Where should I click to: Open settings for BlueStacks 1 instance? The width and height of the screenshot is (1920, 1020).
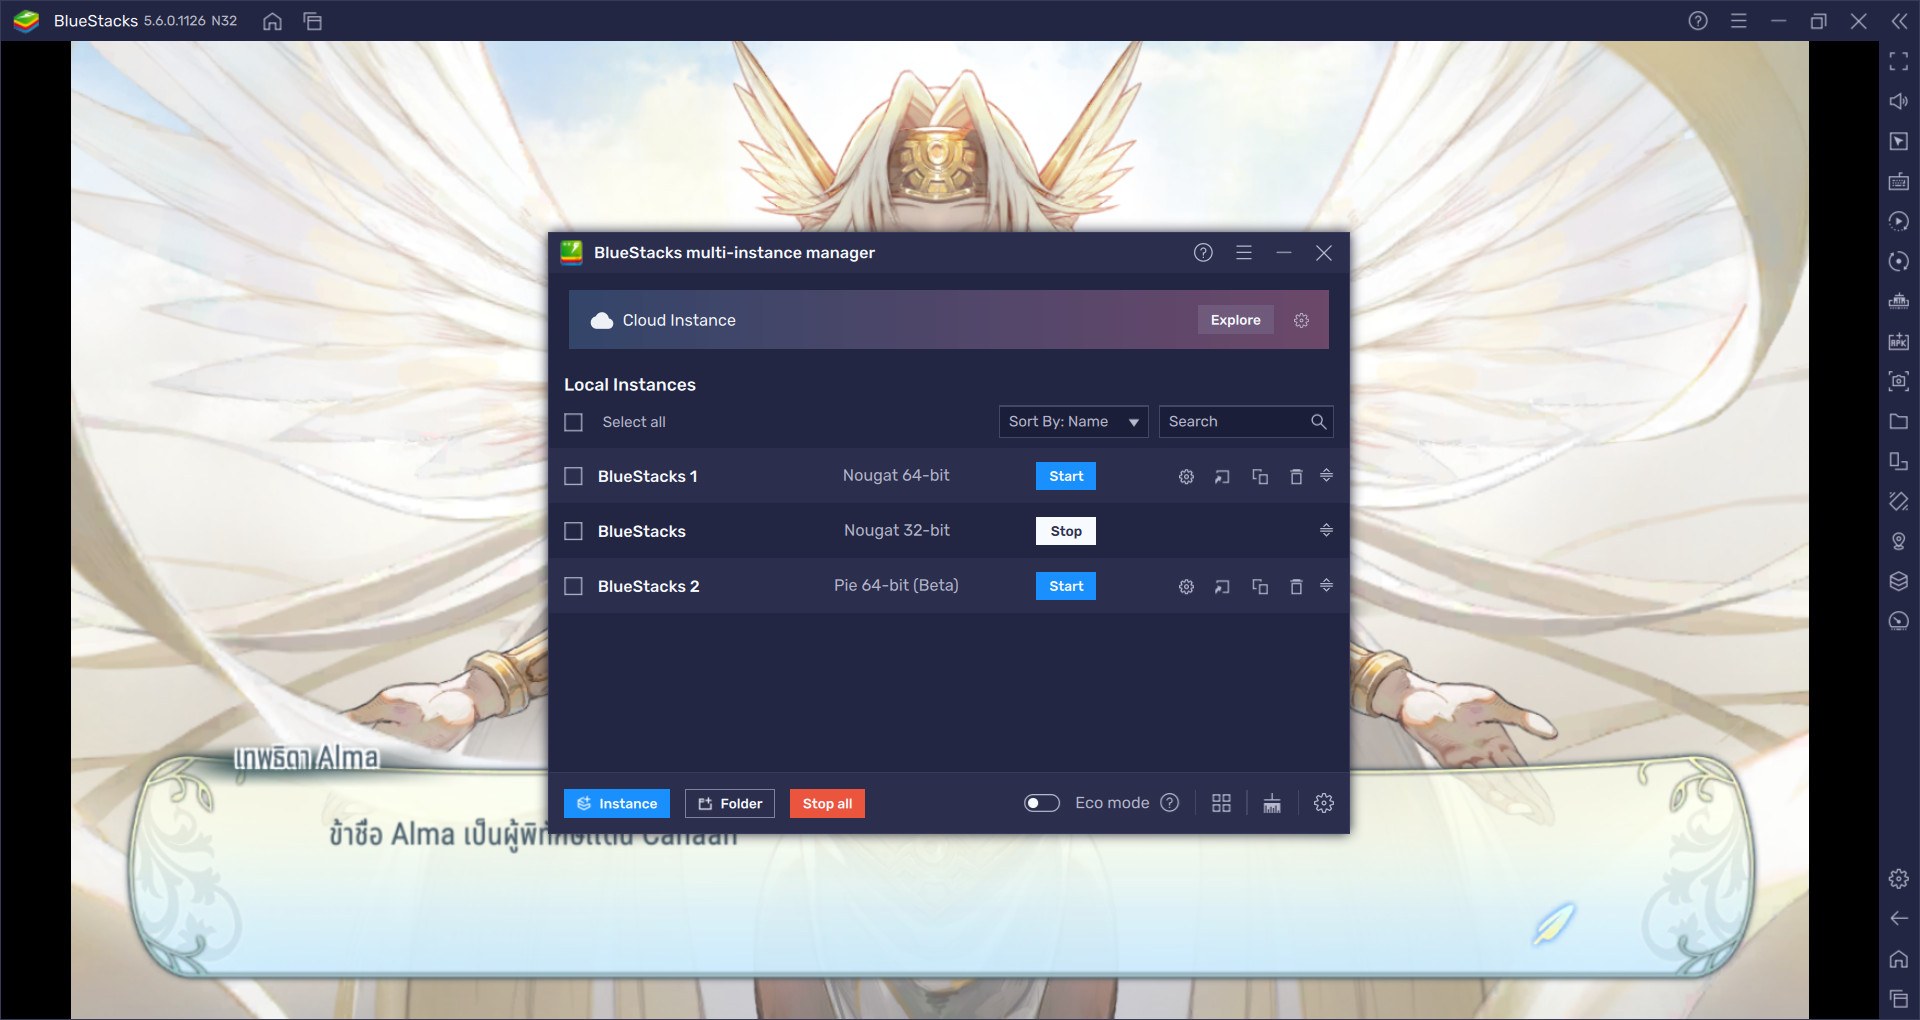pyautogui.click(x=1186, y=477)
